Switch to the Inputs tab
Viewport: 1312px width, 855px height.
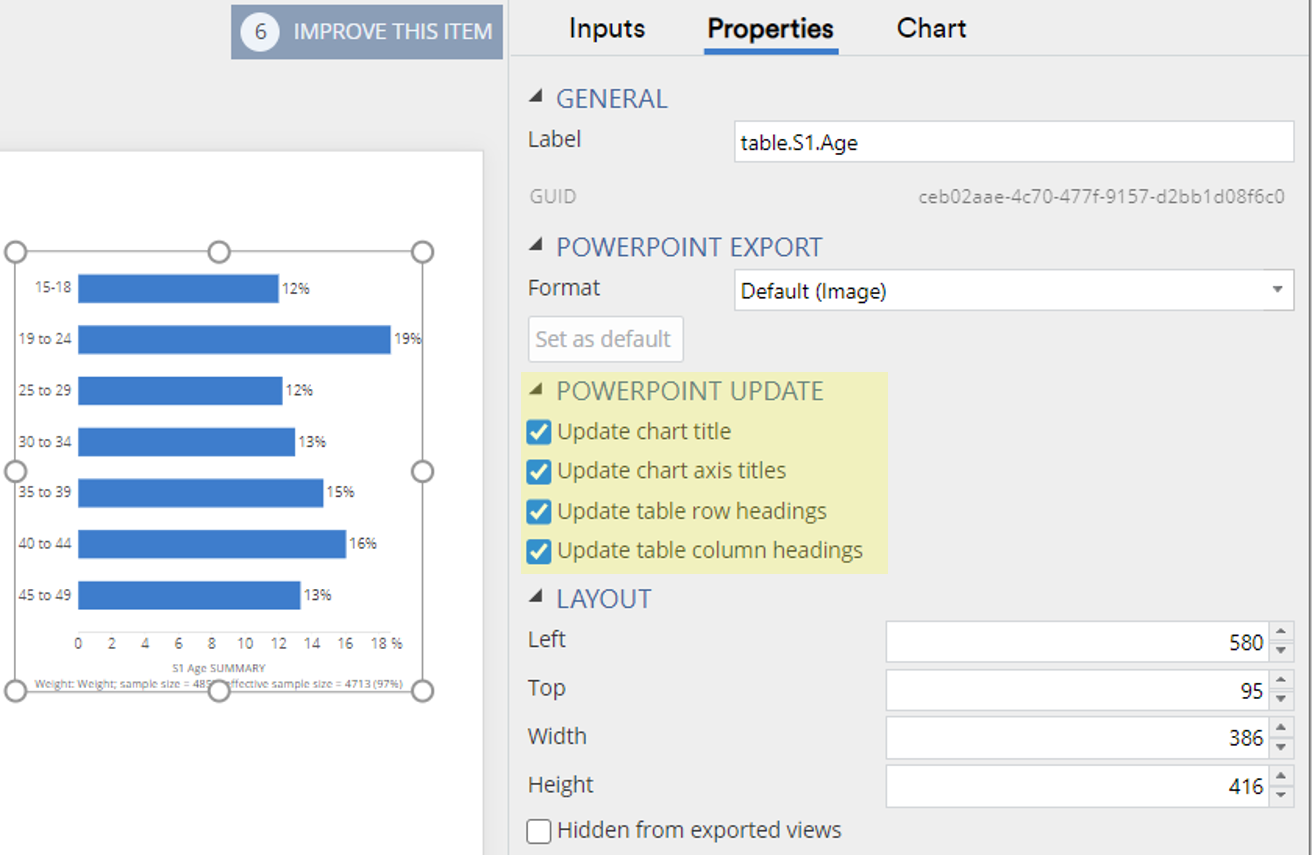[606, 29]
